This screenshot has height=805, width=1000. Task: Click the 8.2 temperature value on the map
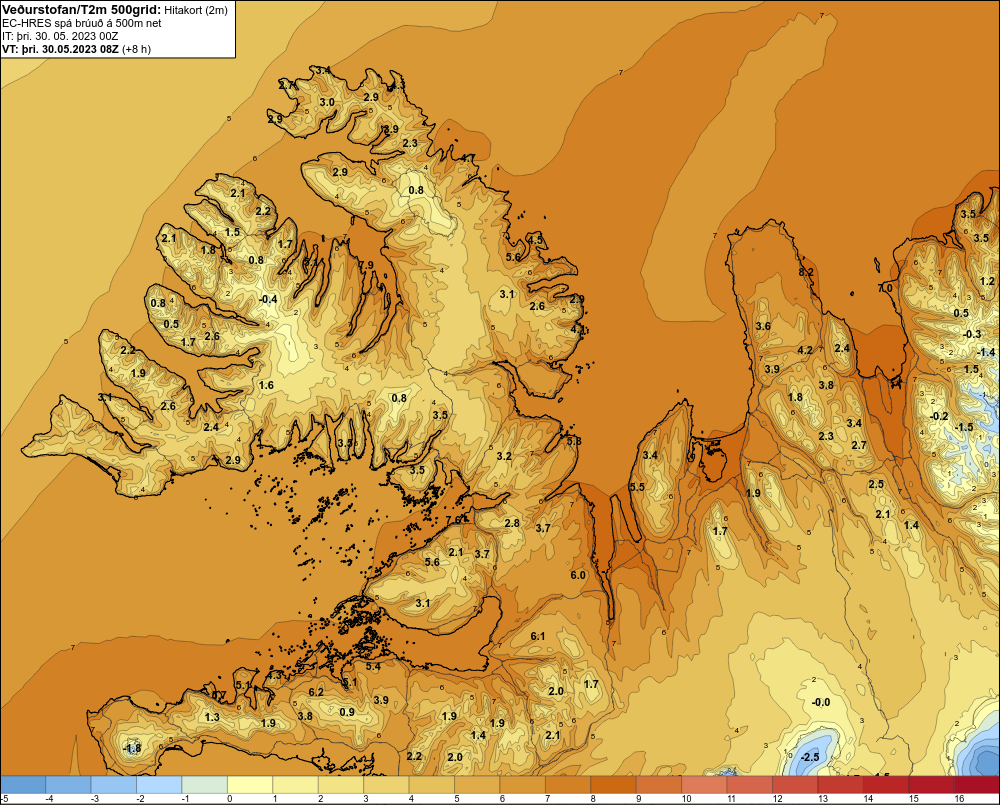(x=806, y=272)
